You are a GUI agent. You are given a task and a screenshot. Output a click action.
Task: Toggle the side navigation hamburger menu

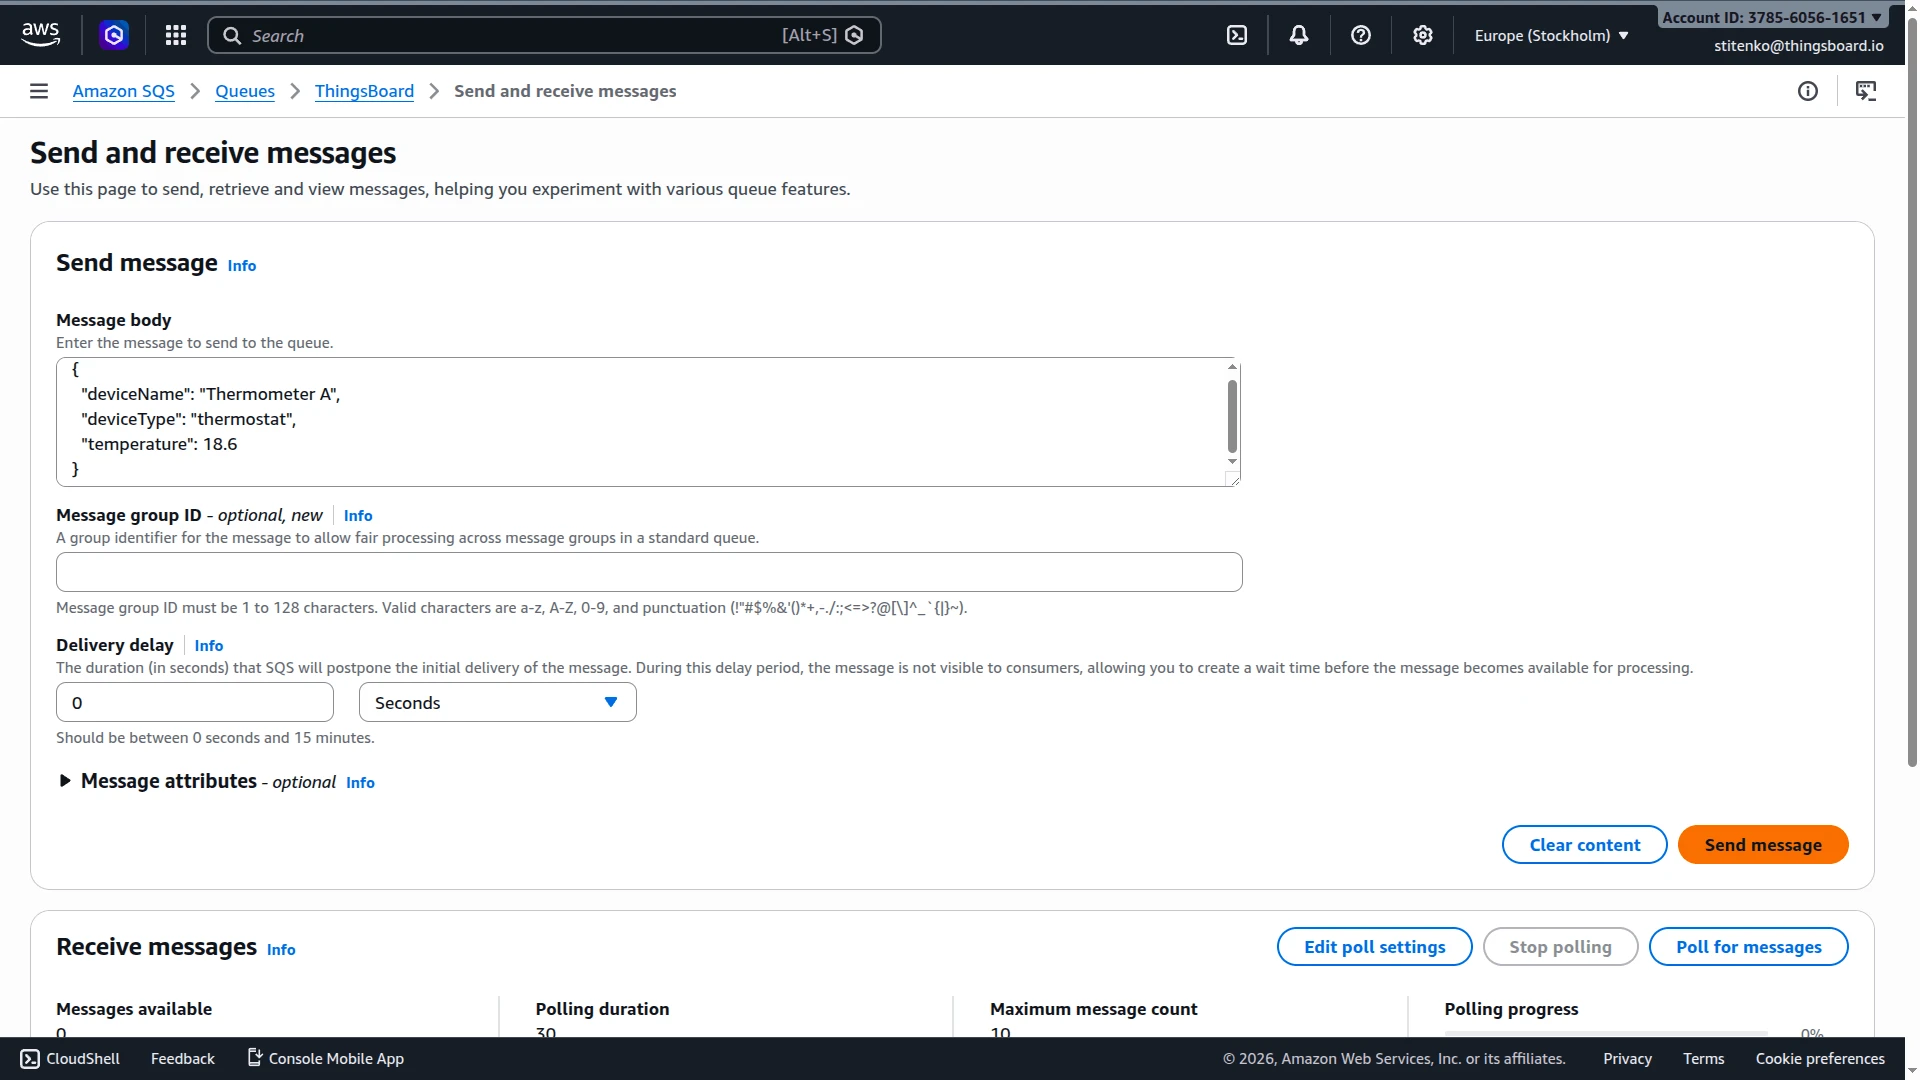(x=39, y=91)
